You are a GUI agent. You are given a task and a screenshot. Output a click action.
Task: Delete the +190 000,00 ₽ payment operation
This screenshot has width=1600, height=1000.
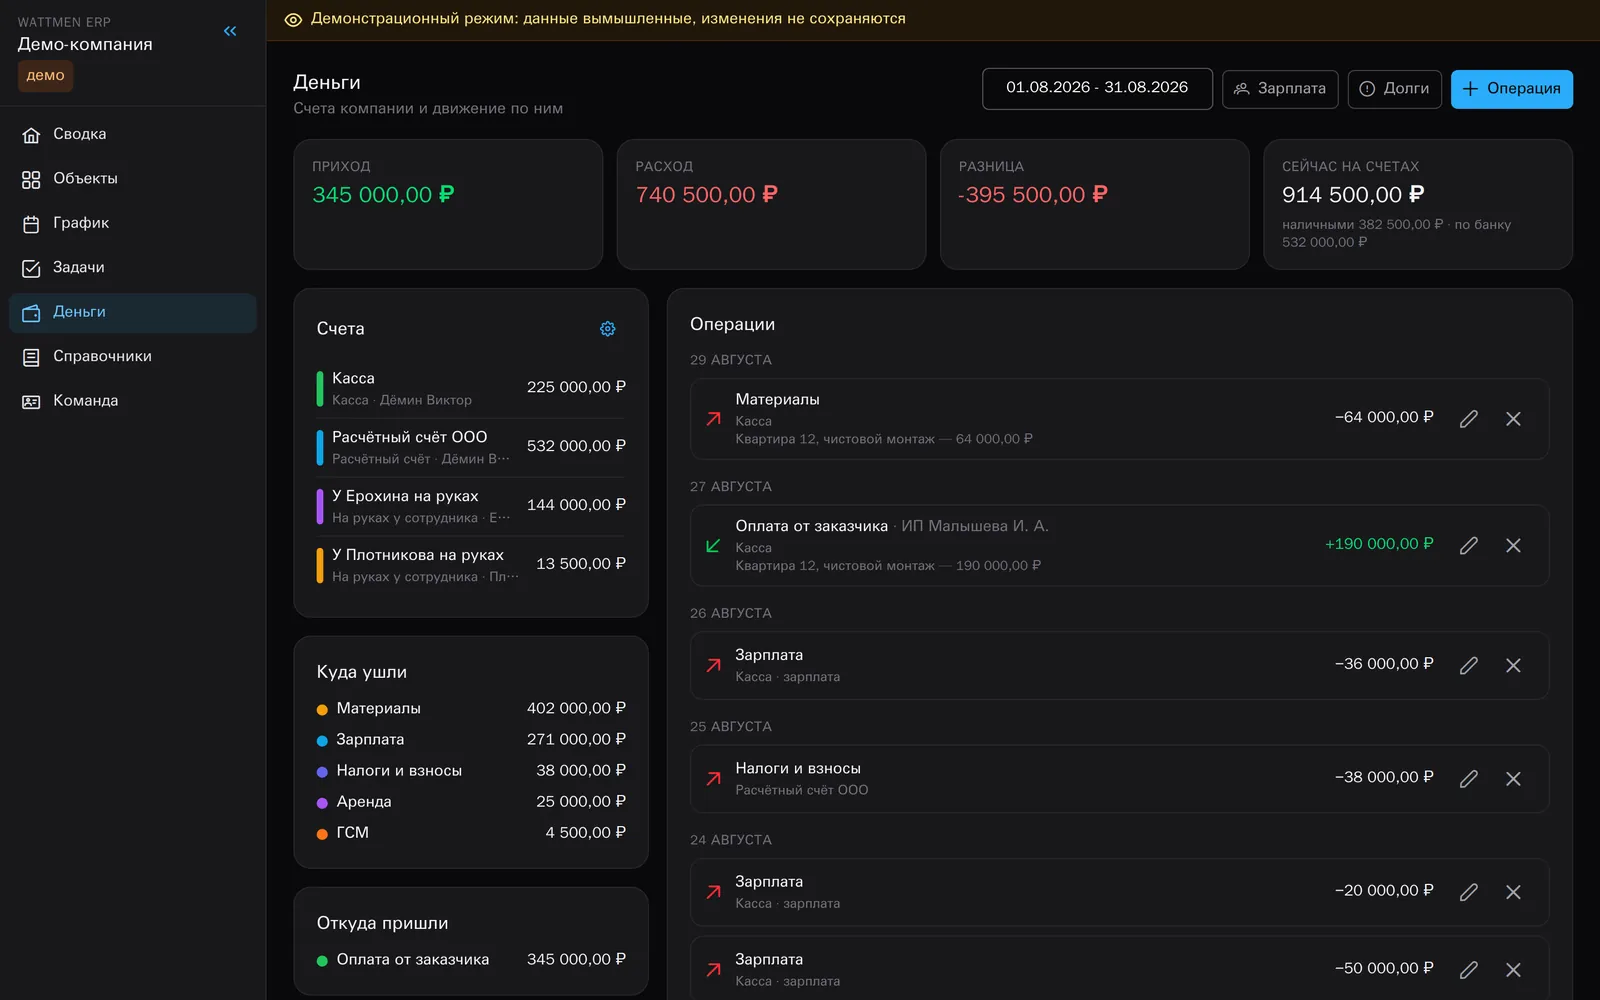pyautogui.click(x=1513, y=545)
